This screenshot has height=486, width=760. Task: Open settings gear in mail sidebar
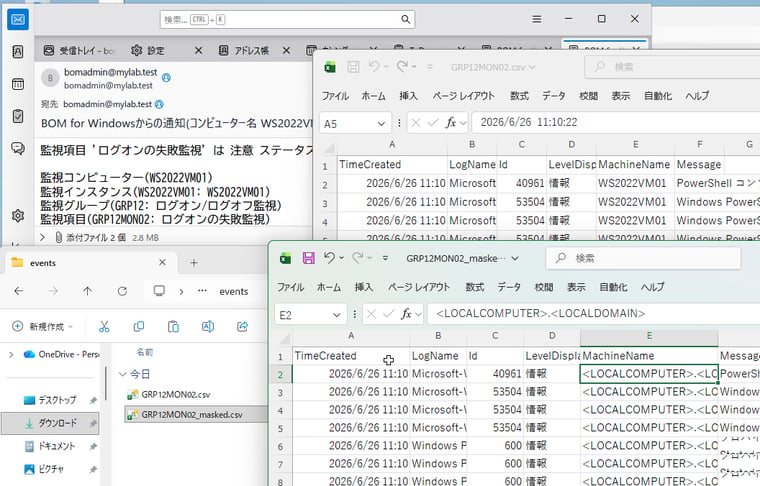(18, 215)
